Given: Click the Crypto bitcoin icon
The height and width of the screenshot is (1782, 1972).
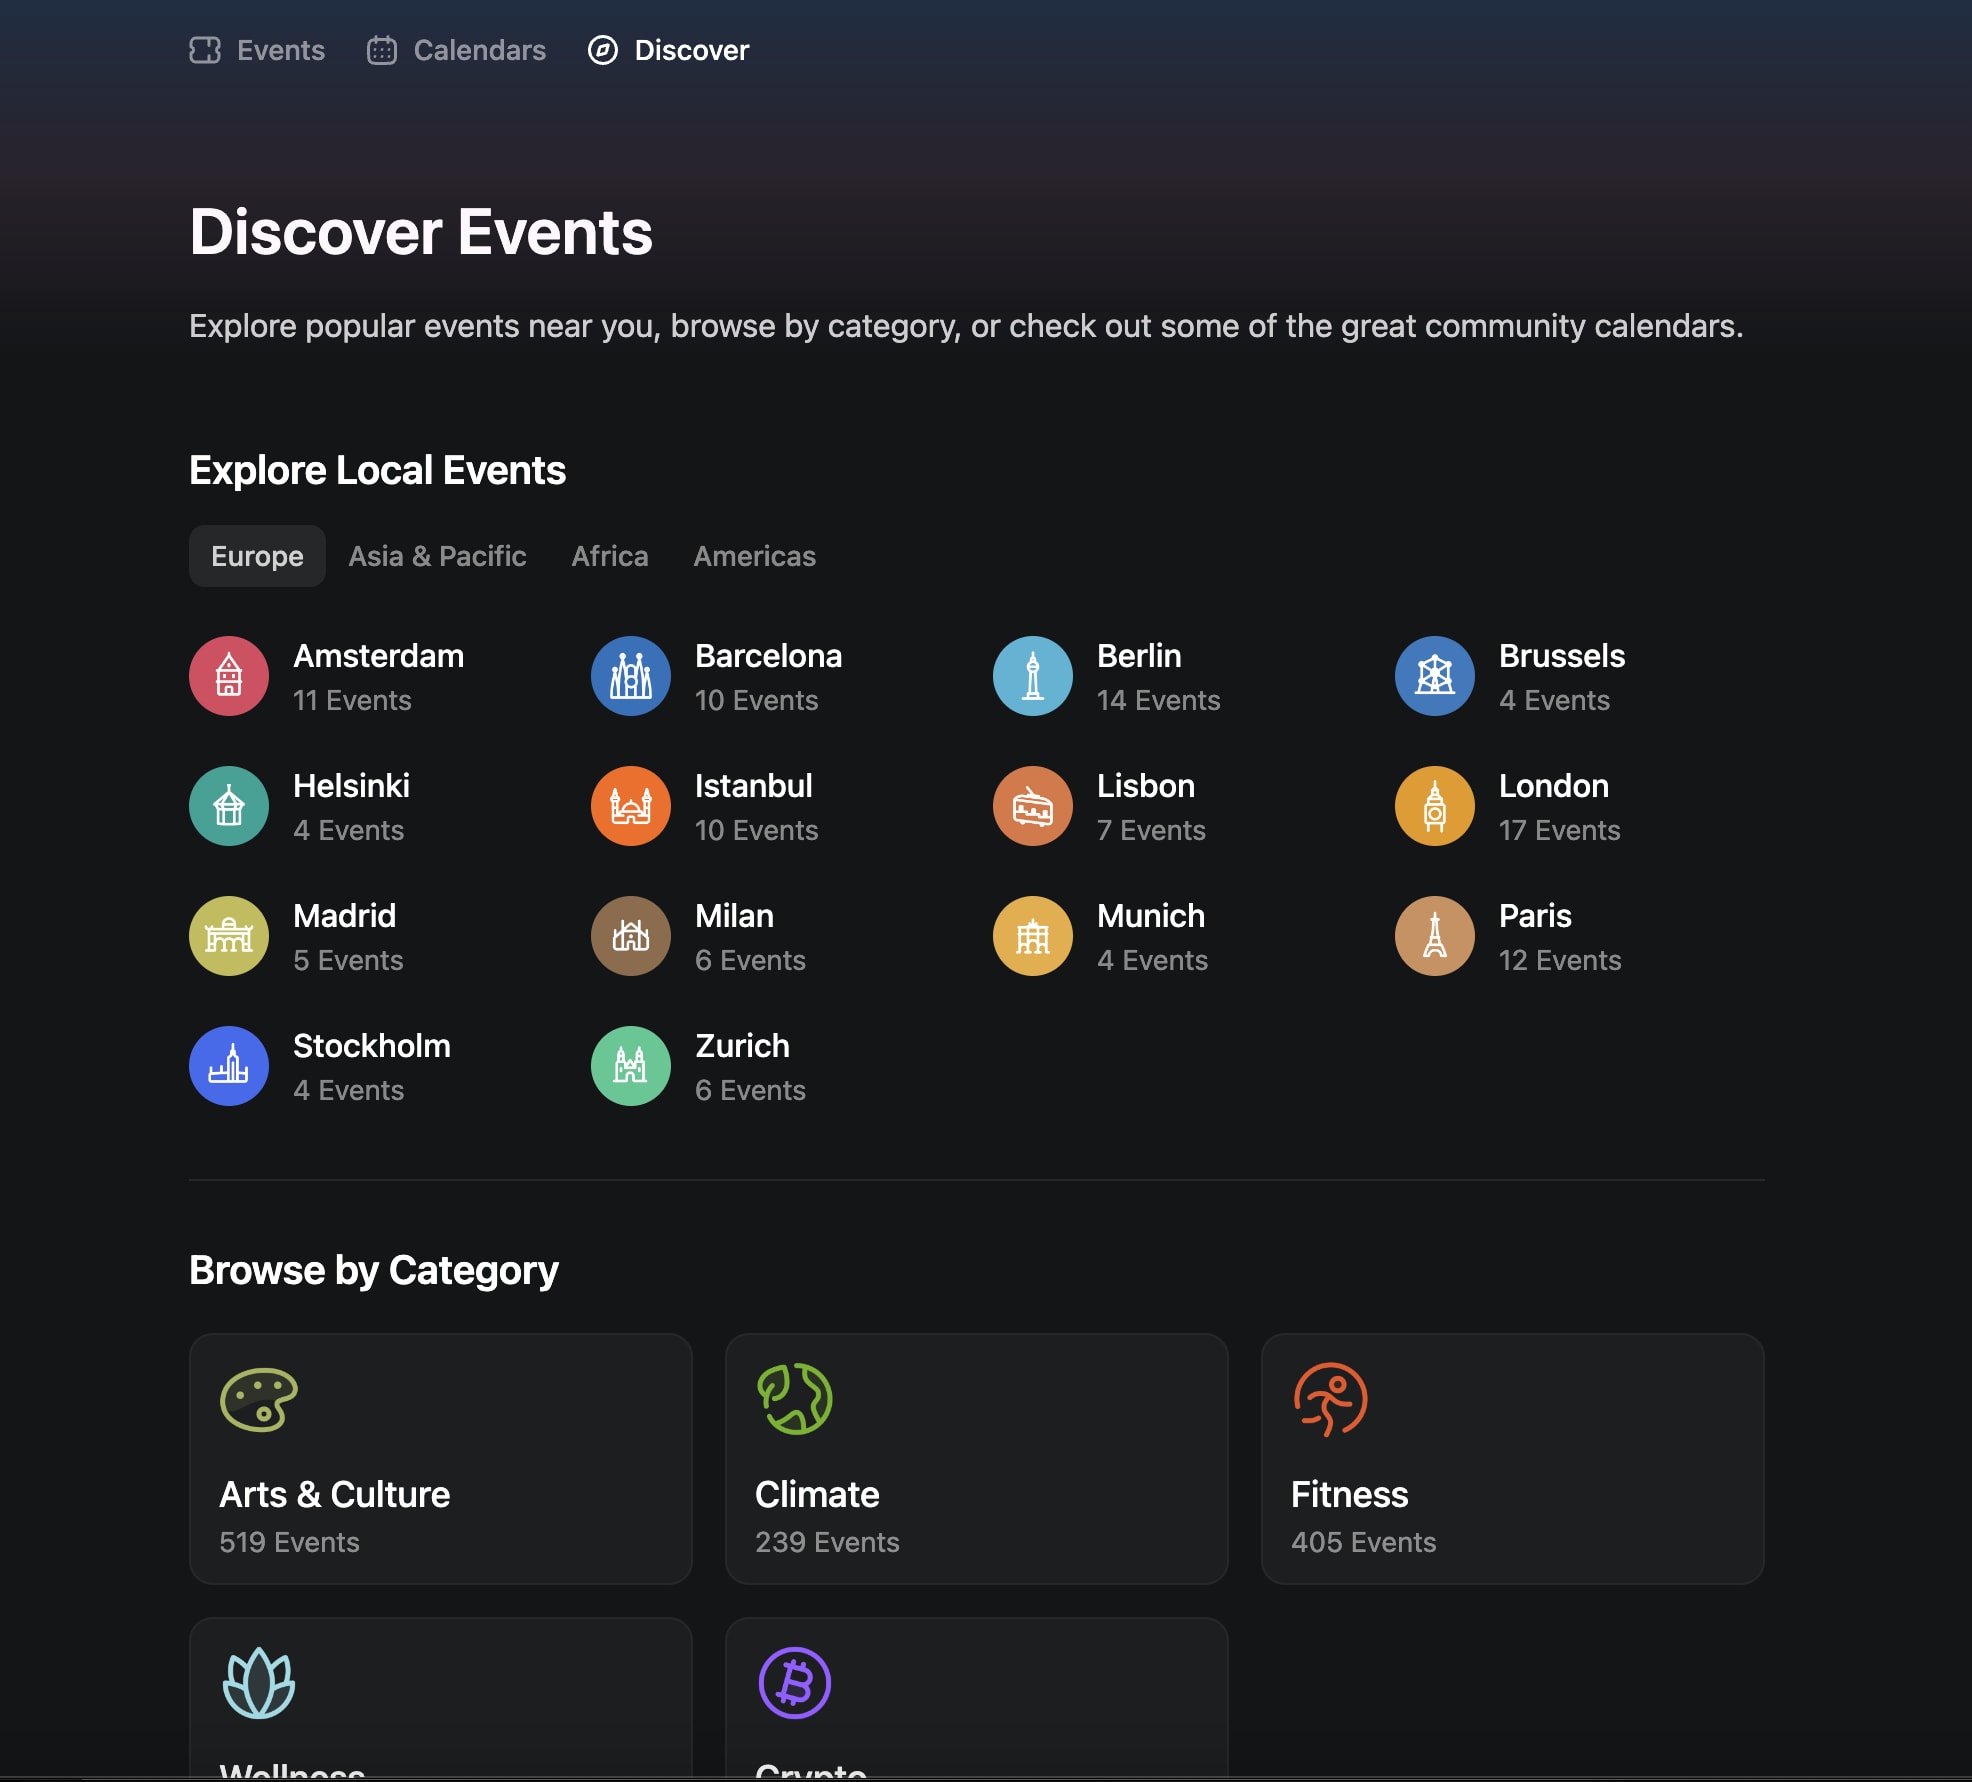Looking at the screenshot, I should (x=795, y=1683).
